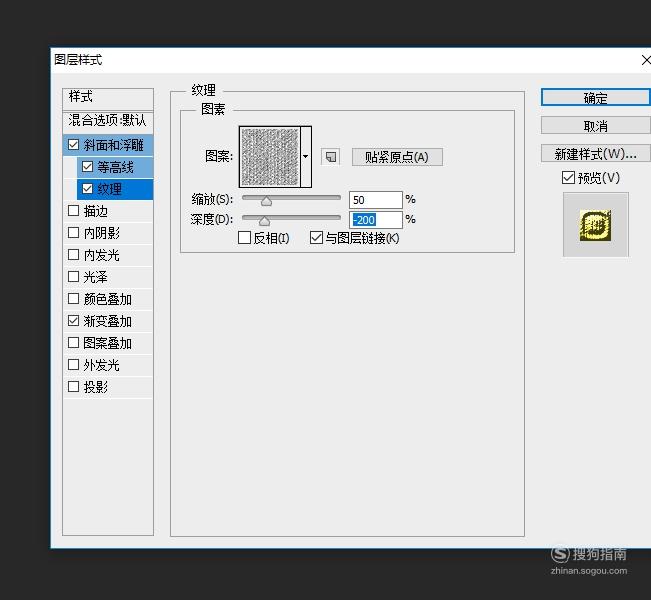This screenshot has width=651, height=600.
Task: Uncheck the 与图层链接(K) checkbox
Action: 316,238
